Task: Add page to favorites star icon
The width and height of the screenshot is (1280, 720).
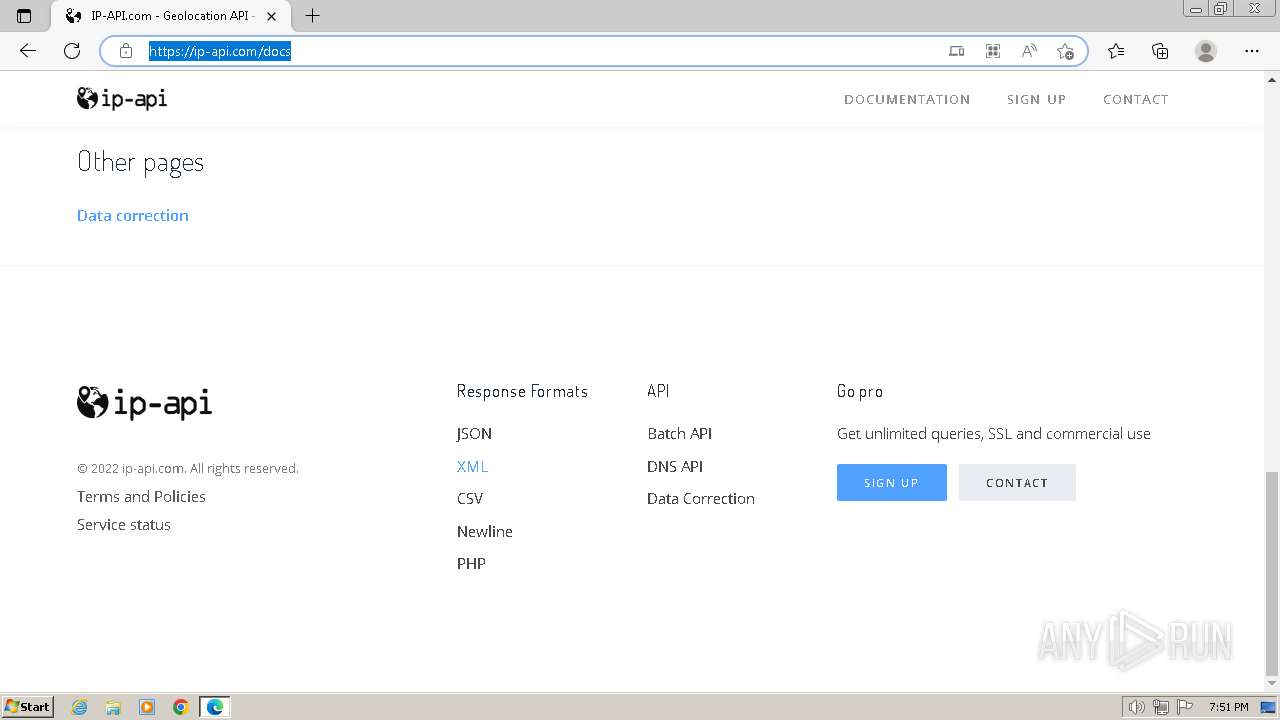Action: (x=1065, y=51)
